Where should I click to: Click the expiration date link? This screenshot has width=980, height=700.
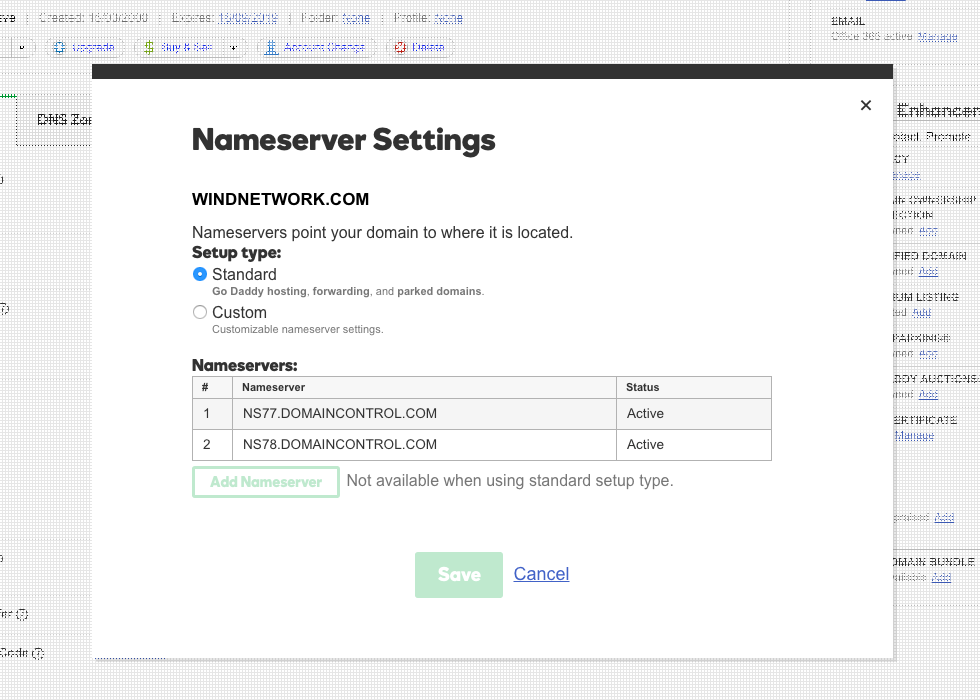click(247, 18)
